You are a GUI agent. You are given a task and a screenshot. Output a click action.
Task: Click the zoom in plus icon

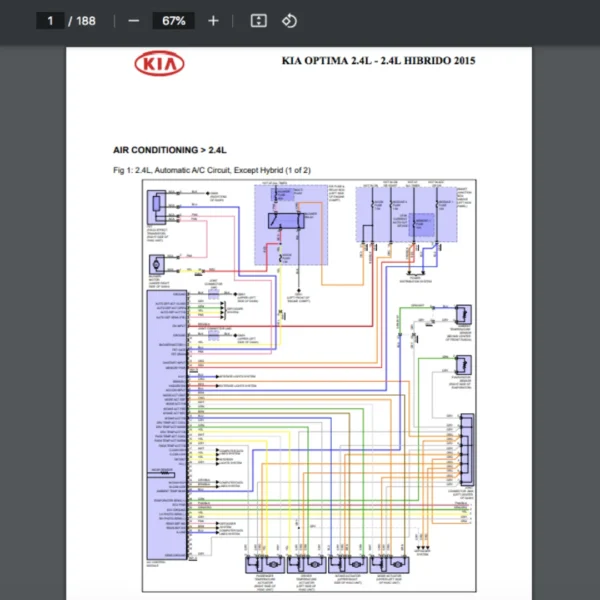213,20
